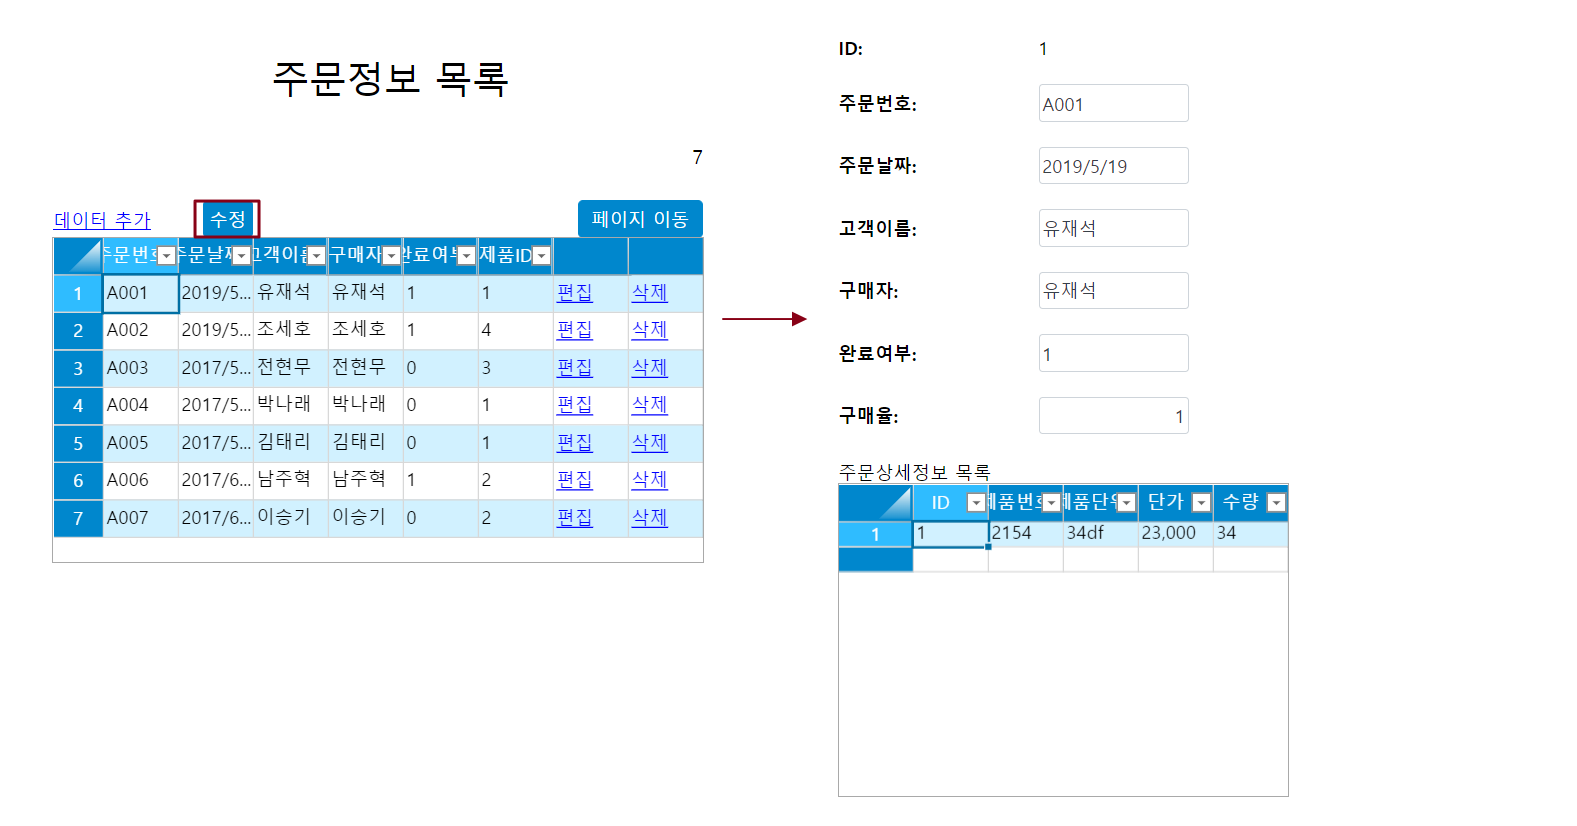
Task: Click the 완료여부 input field
Action: (1113, 354)
